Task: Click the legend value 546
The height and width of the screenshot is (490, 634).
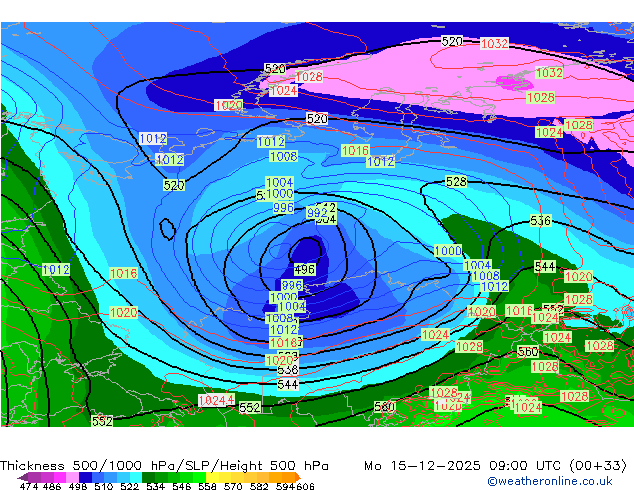Action: click(182, 486)
